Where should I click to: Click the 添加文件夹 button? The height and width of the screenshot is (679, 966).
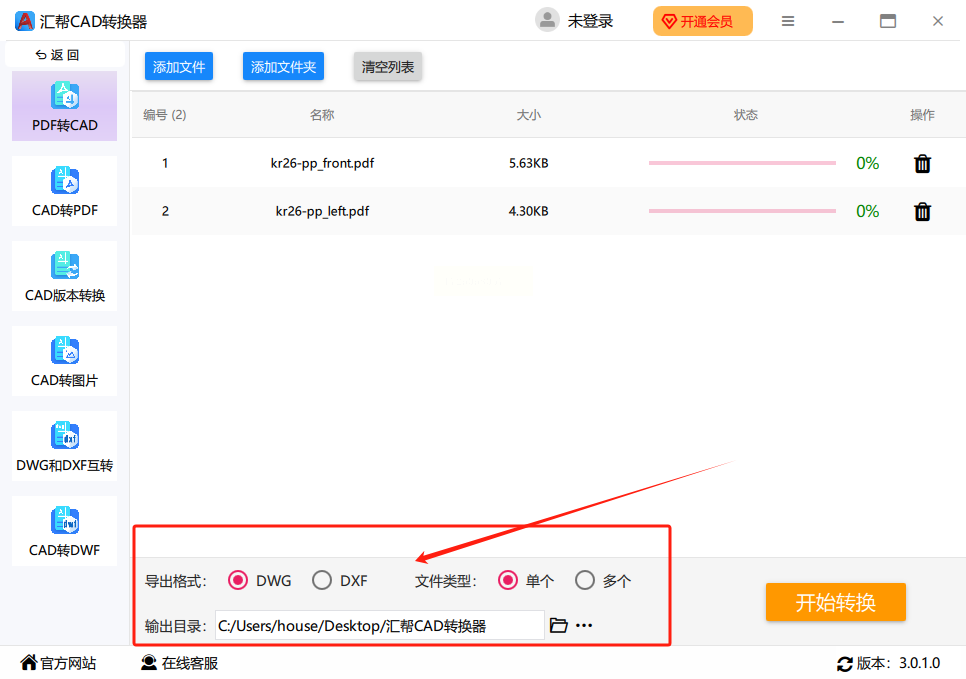tap(283, 67)
